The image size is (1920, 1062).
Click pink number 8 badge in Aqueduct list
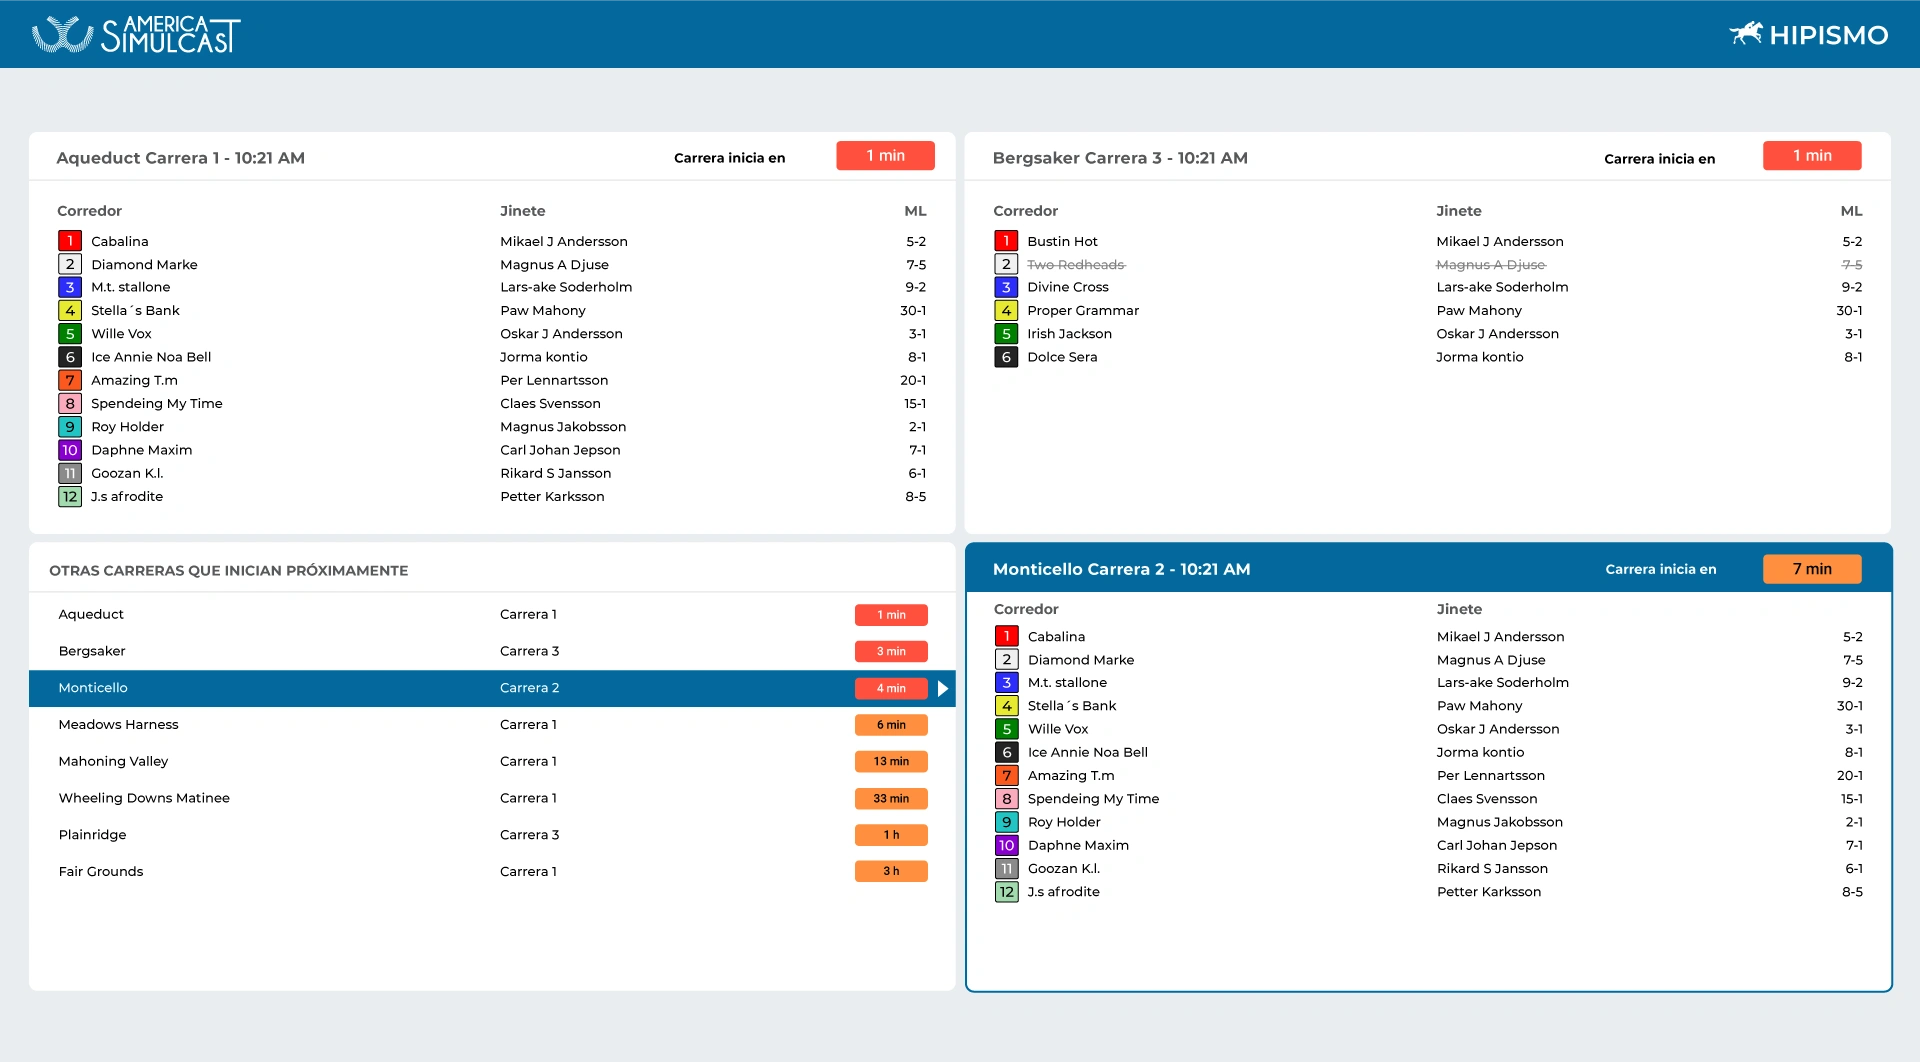(x=70, y=404)
